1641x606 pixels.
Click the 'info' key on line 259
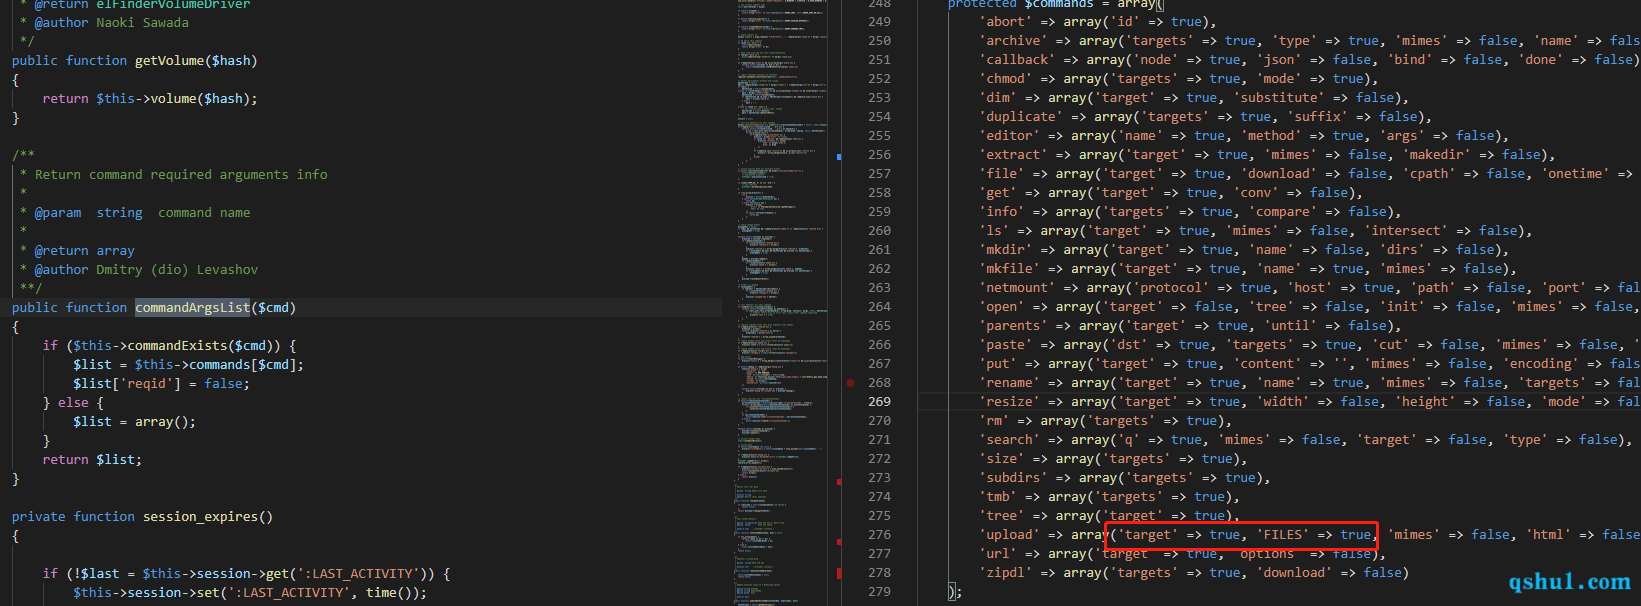coord(1002,212)
